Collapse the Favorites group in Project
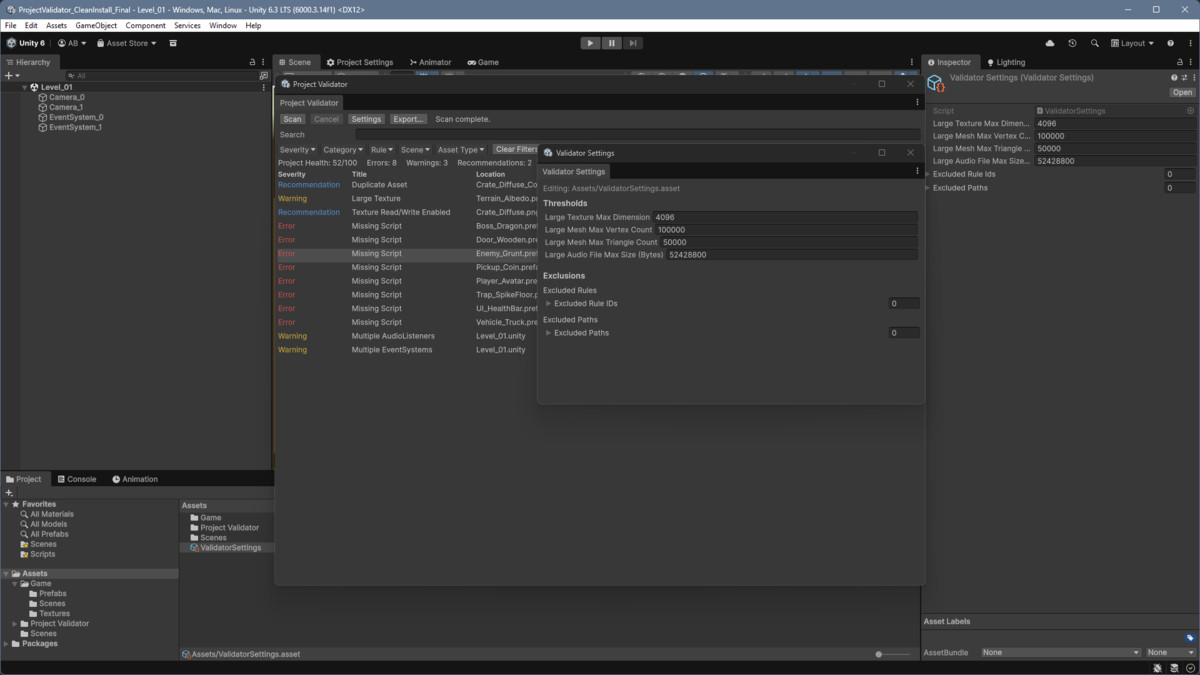 (6, 504)
